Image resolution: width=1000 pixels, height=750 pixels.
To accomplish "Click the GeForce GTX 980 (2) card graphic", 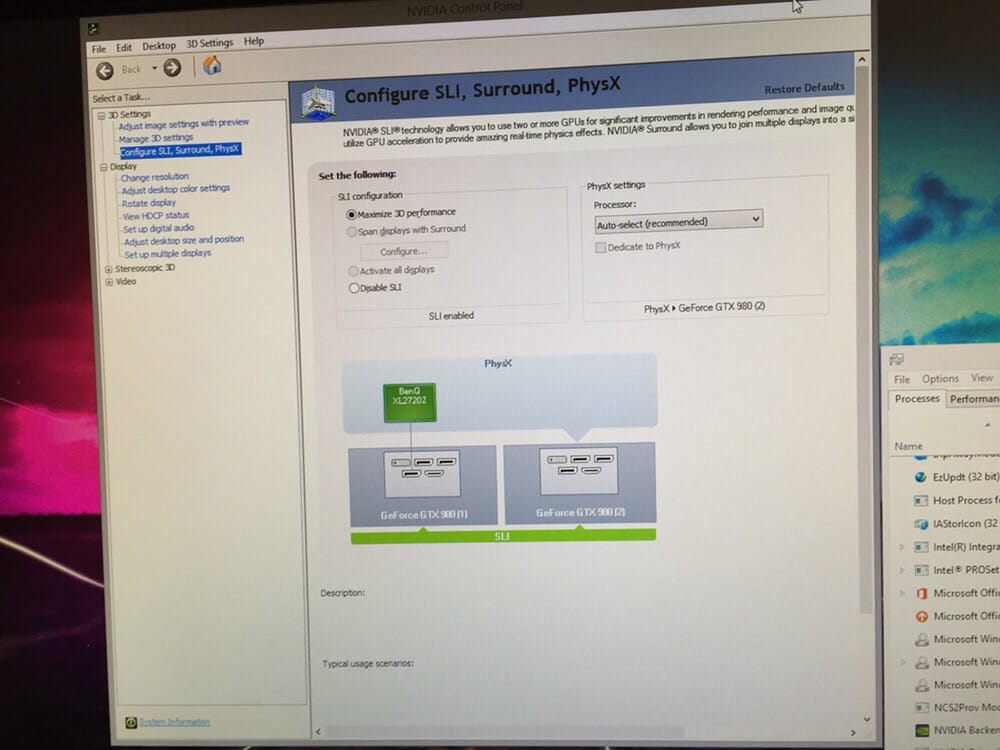I will [x=579, y=481].
